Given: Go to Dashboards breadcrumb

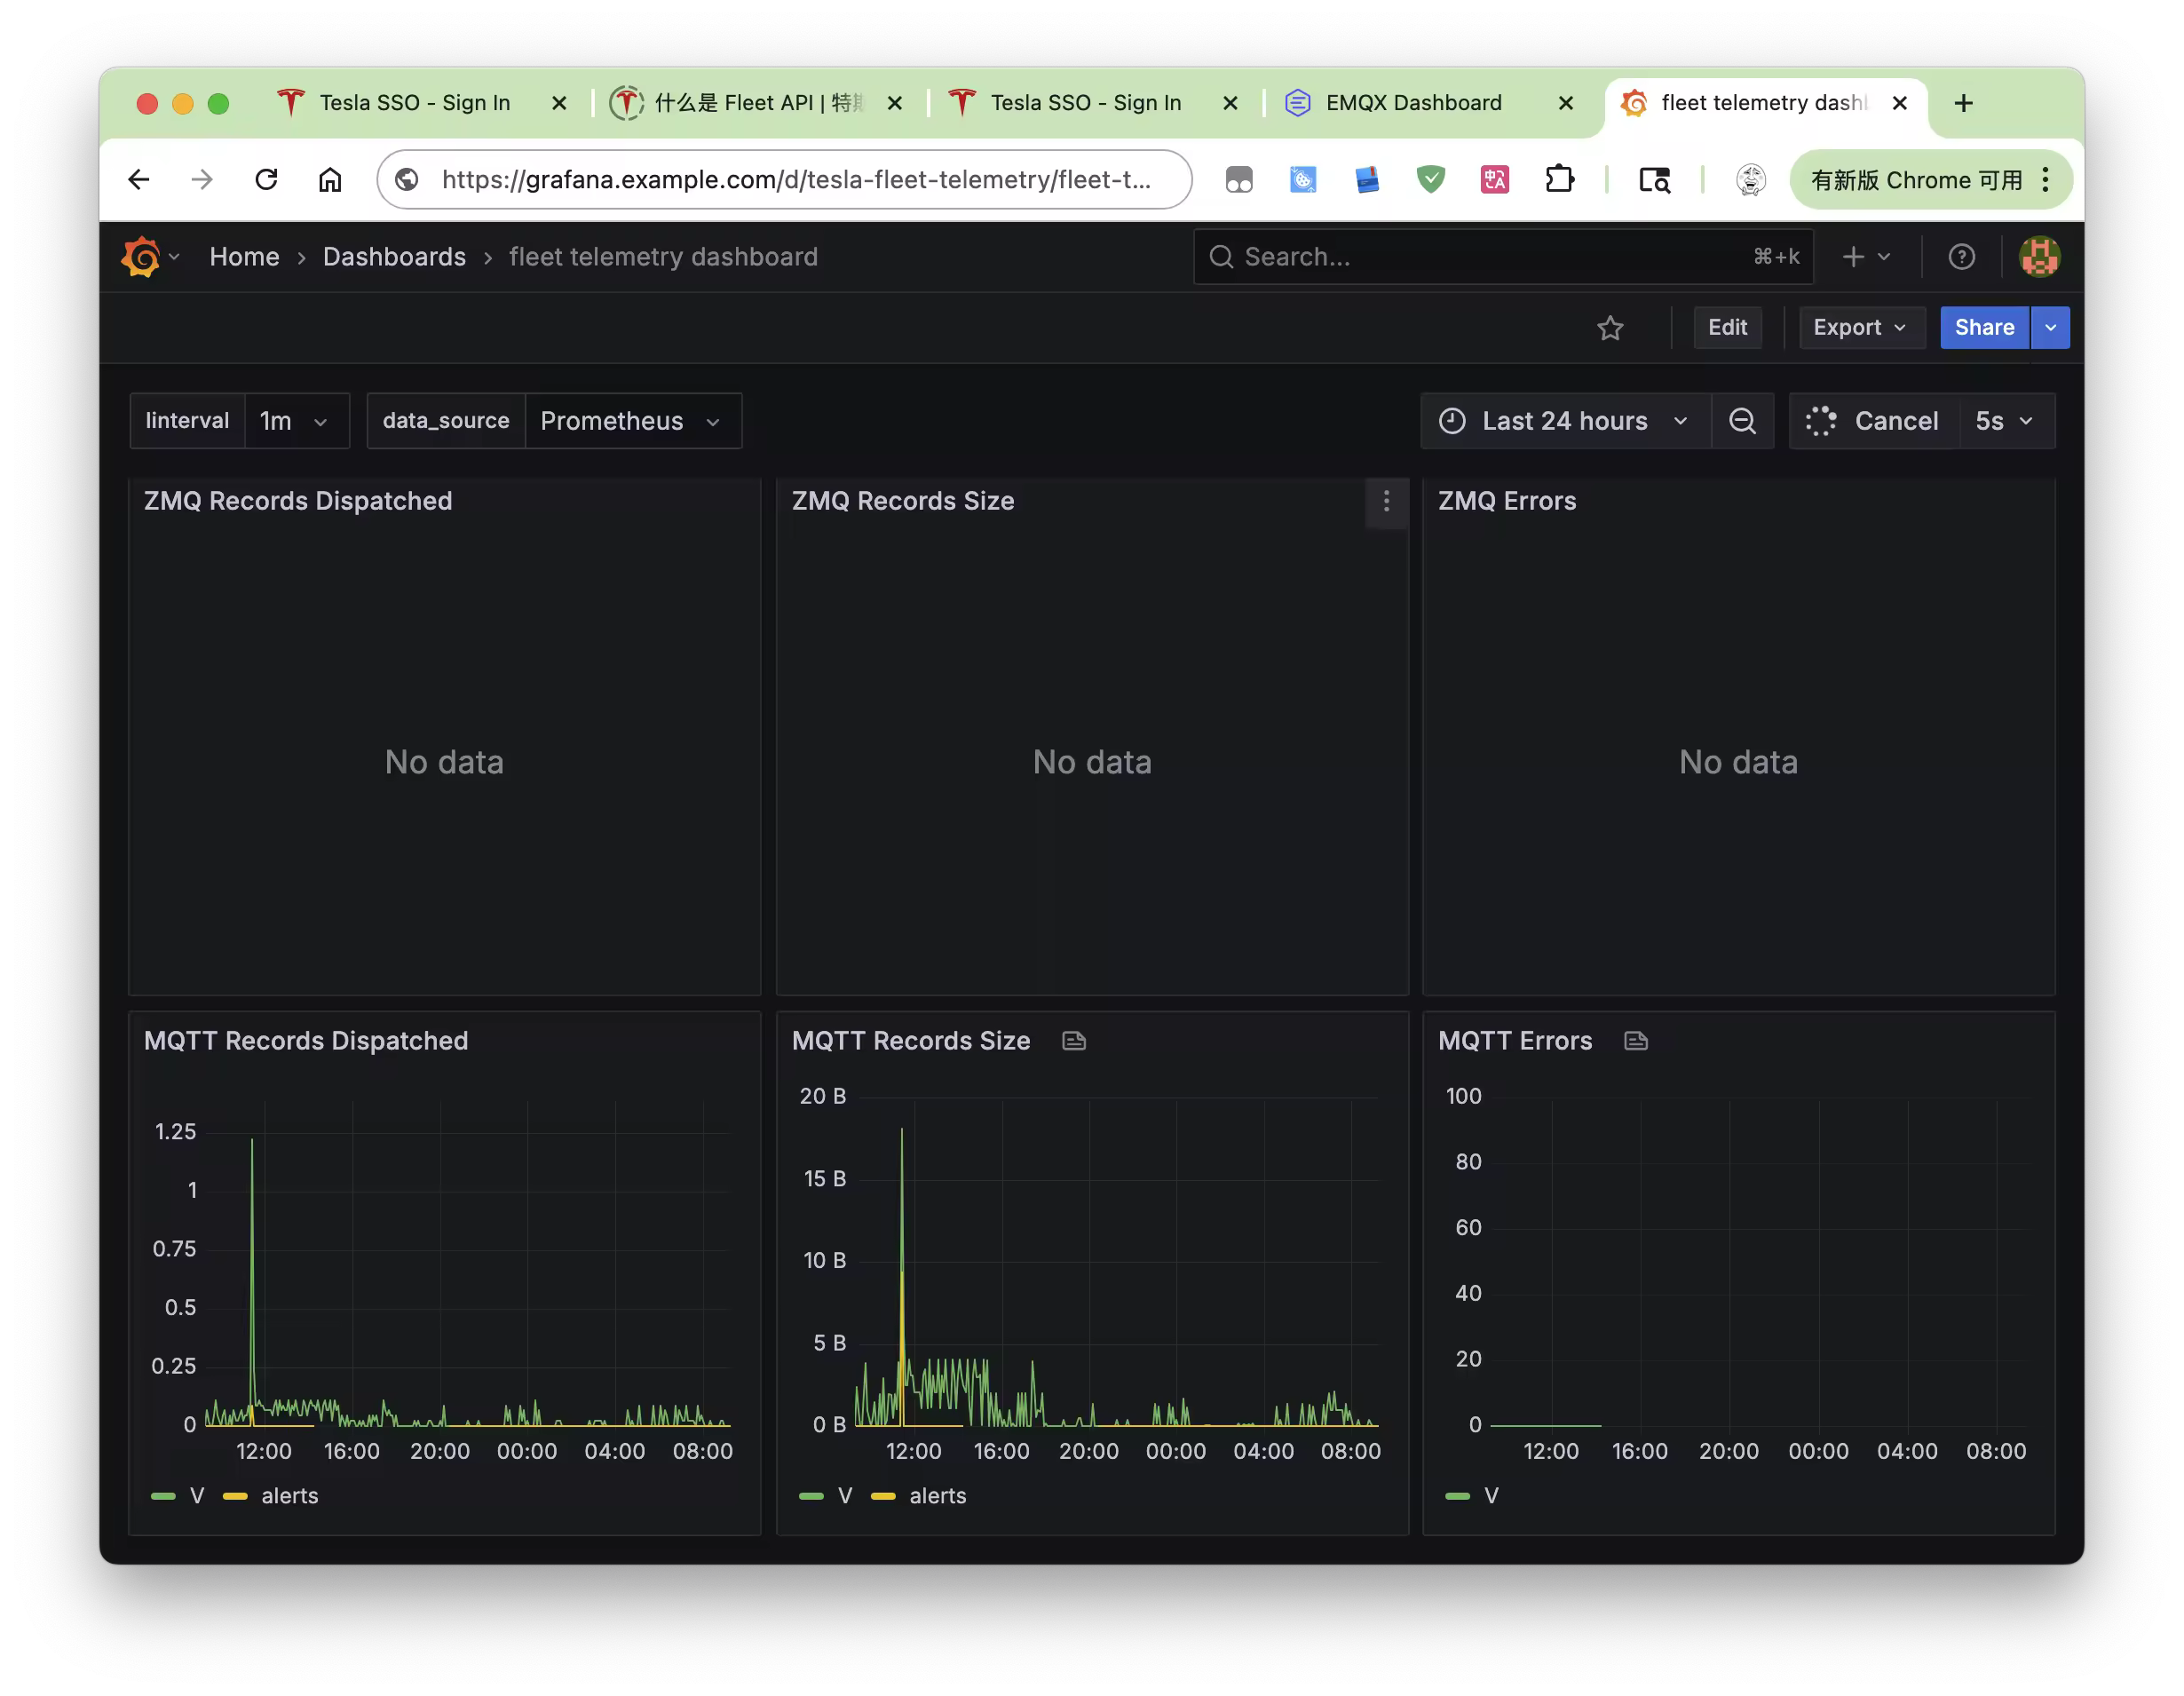Looking at the screenshot, I should tap(394, 257).
